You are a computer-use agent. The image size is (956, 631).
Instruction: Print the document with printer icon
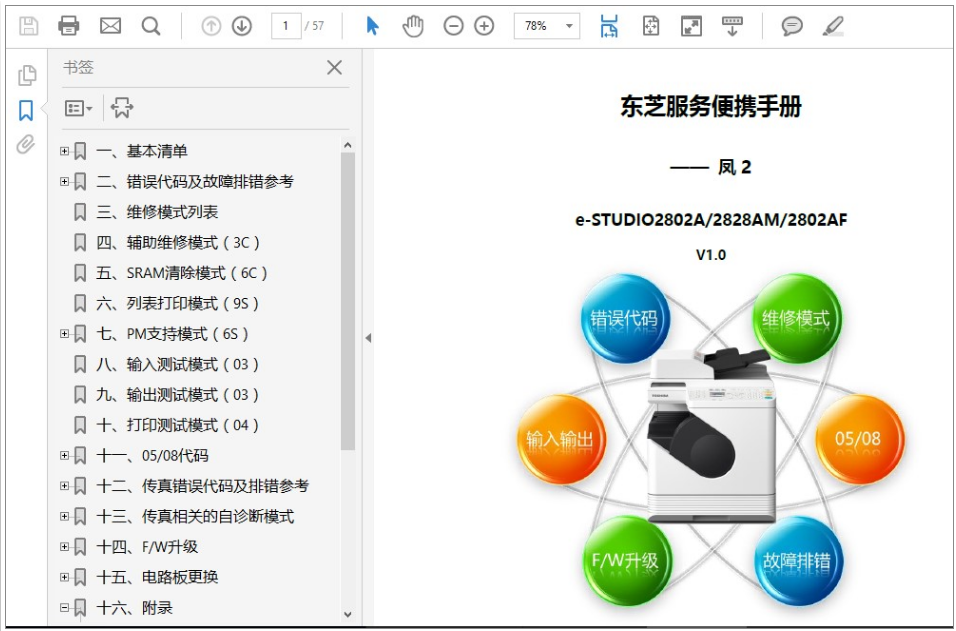[68, 26]
